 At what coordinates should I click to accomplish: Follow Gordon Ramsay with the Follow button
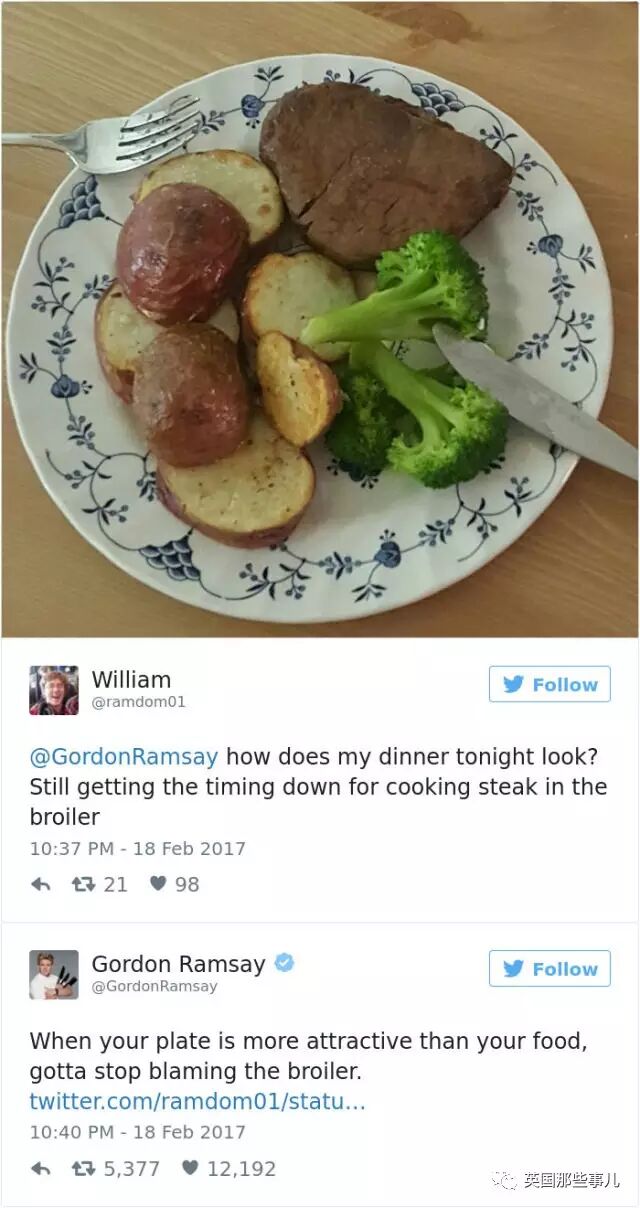(549, 968)
